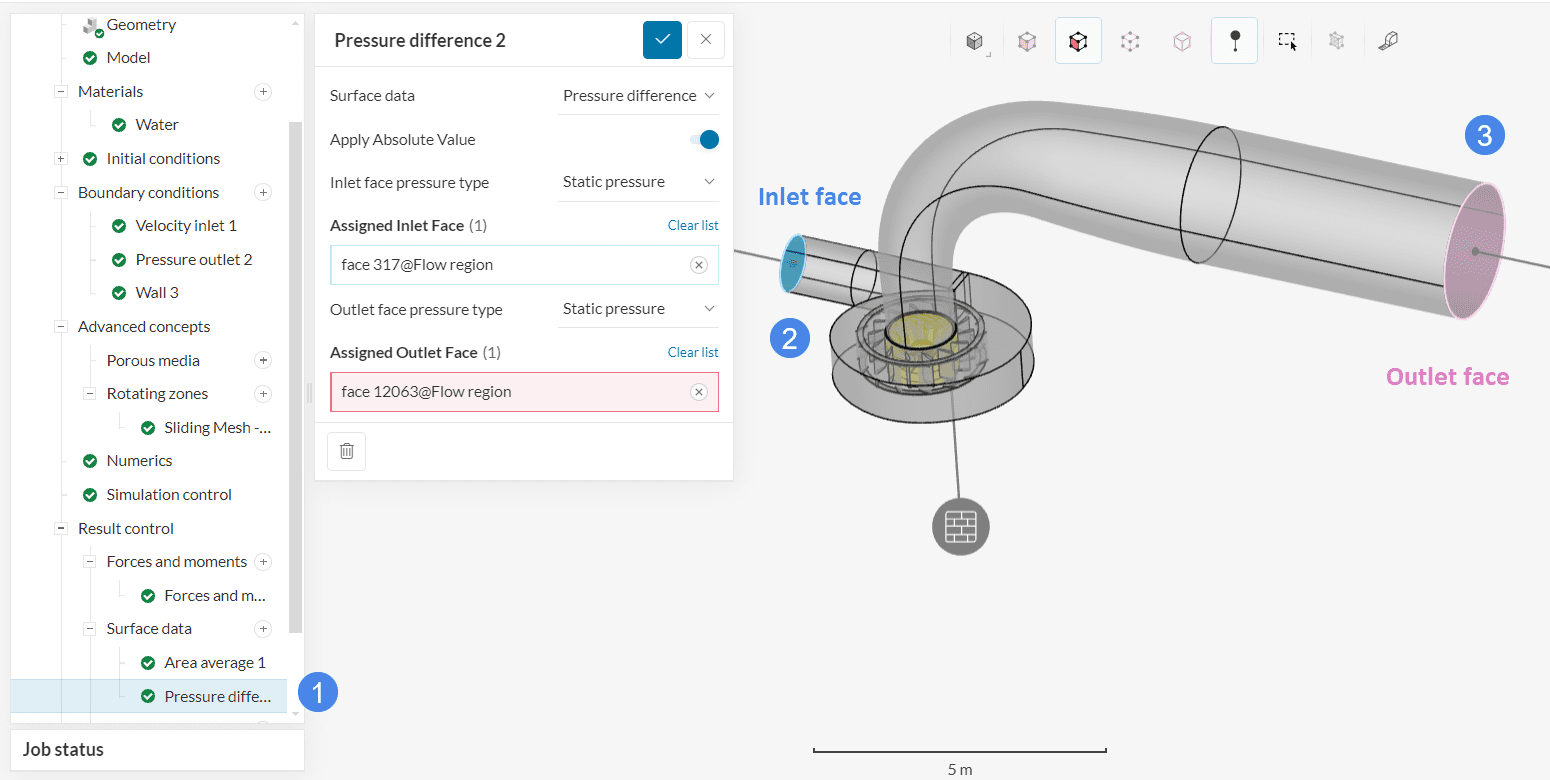
Task: Select Velocity inlet 1 in the tree
Action: point(186,226)
